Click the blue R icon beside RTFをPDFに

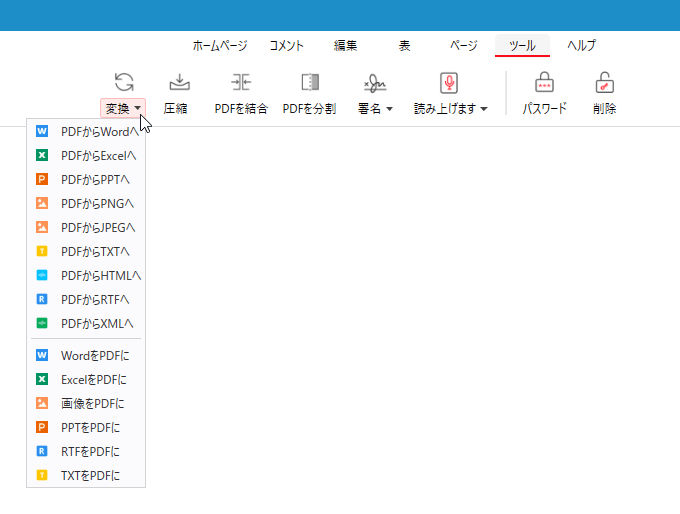42,452
